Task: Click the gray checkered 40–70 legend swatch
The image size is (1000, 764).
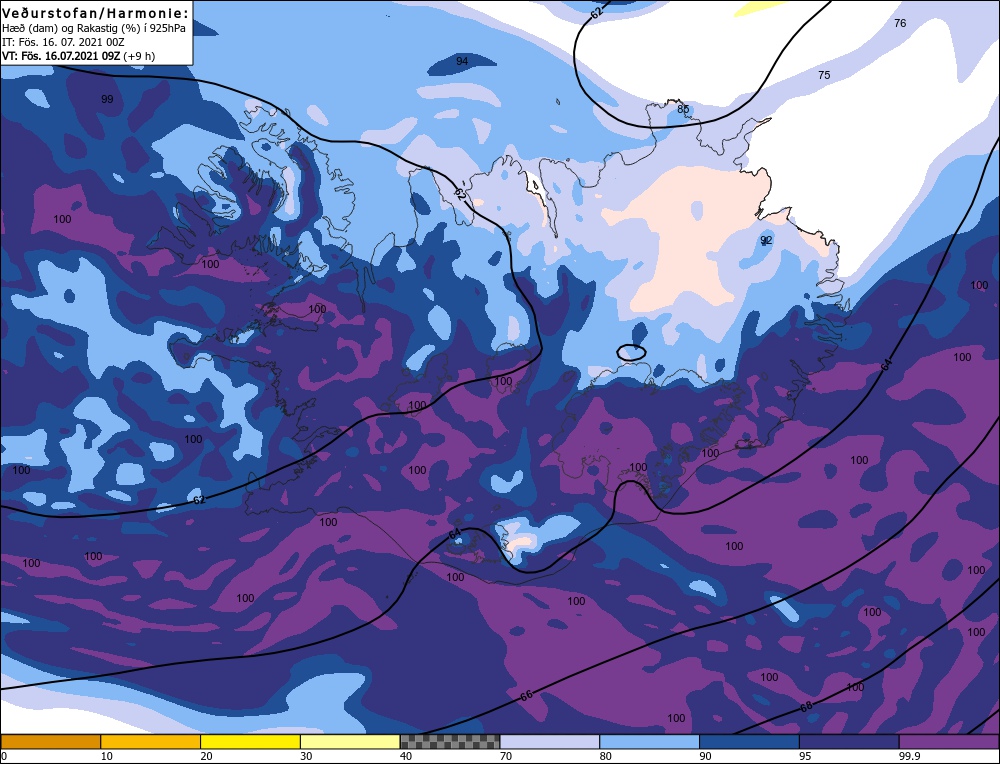Action: (450, 741)
